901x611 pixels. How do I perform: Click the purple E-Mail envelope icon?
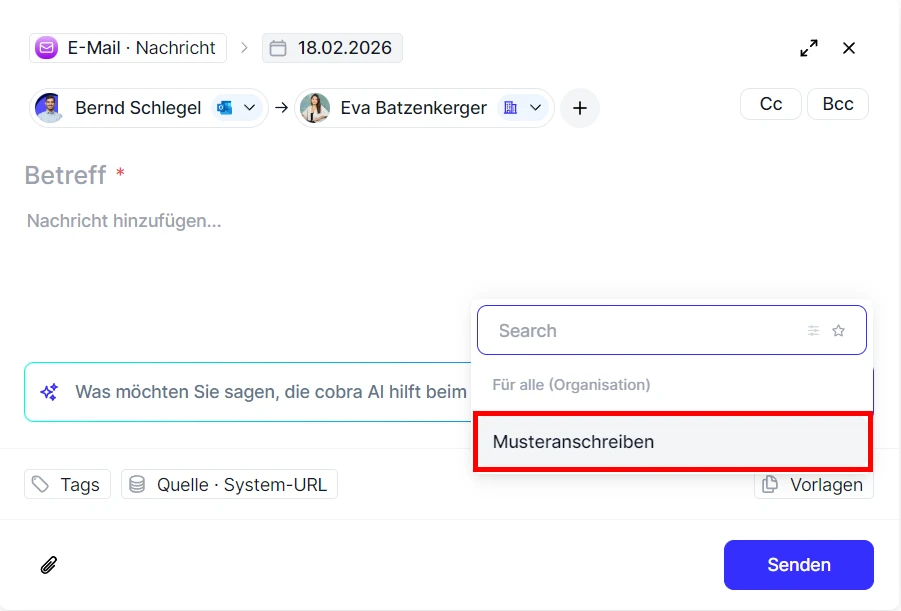click(x=45, y=47)
